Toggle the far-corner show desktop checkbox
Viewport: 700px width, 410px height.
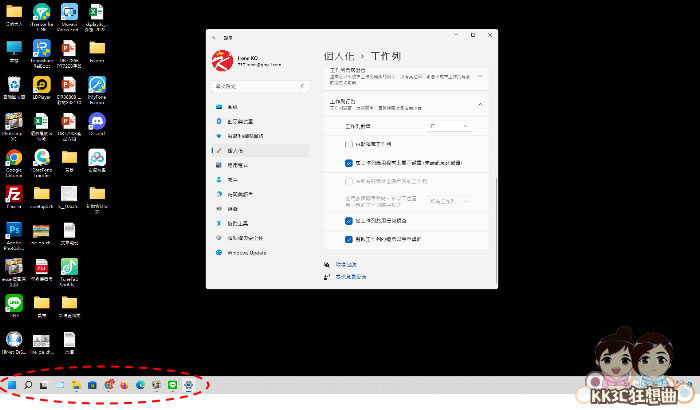(x=348, y=240)
